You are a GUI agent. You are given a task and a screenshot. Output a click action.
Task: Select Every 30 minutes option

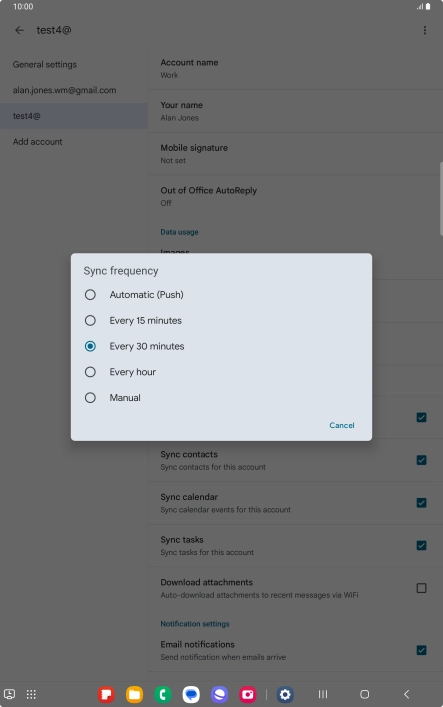pos(221,346)
